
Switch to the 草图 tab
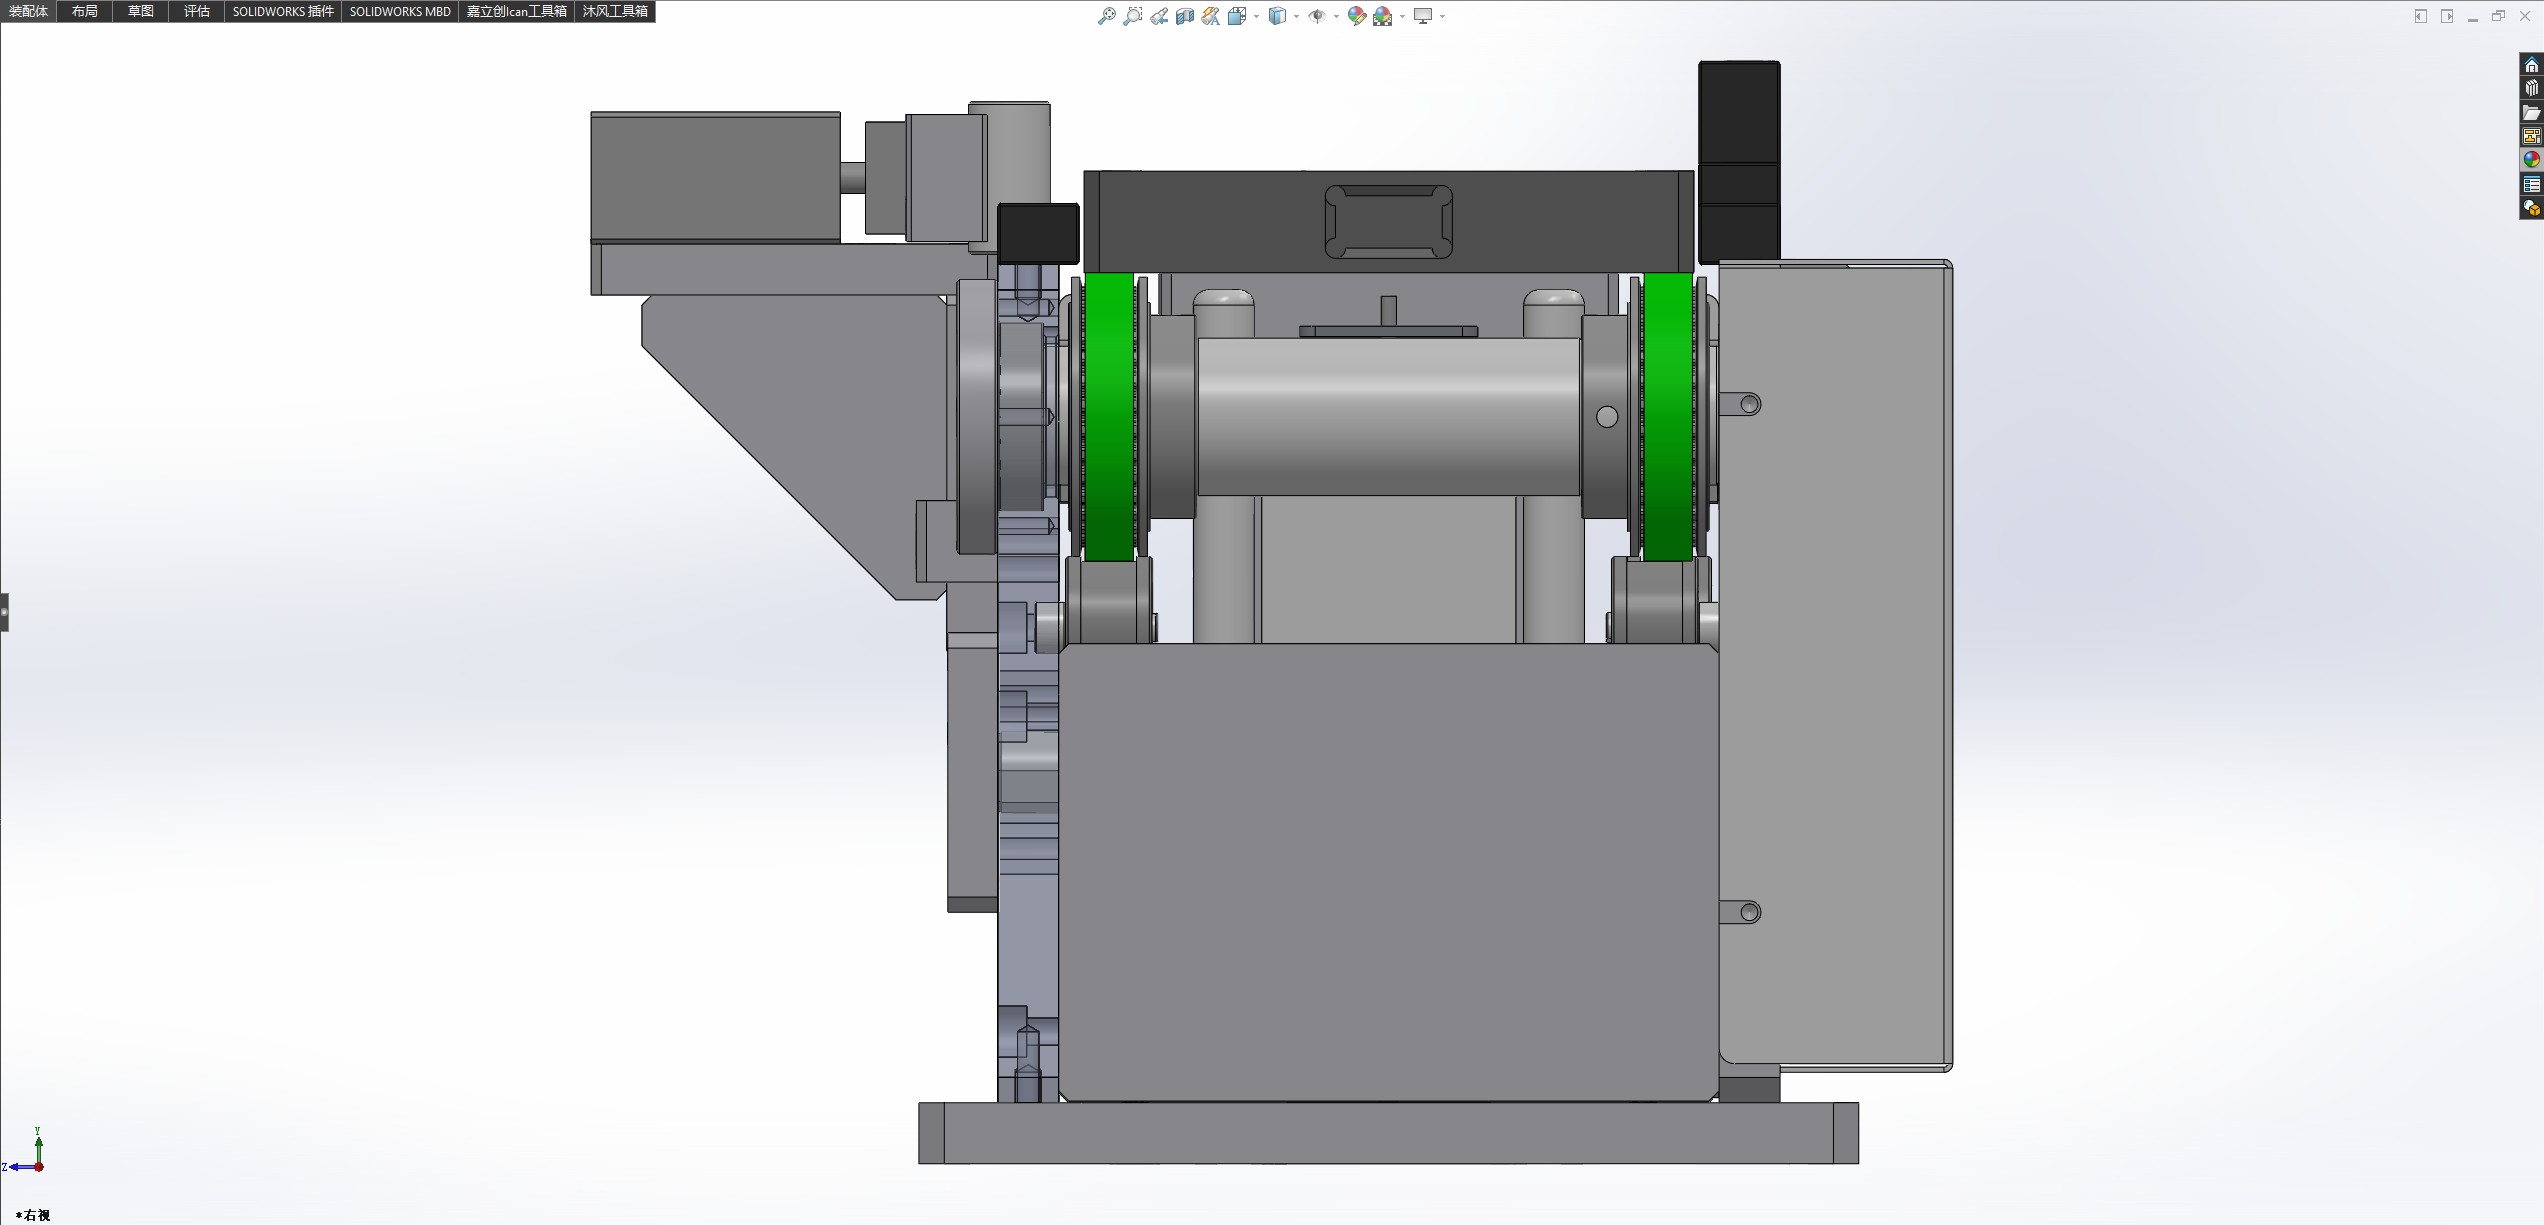coord(140,11)
